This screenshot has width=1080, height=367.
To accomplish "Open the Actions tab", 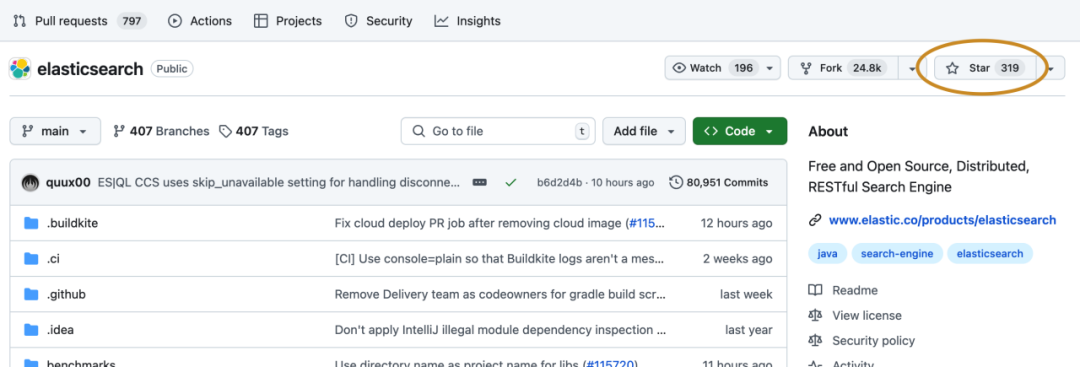I will click(x=200, y=21).
